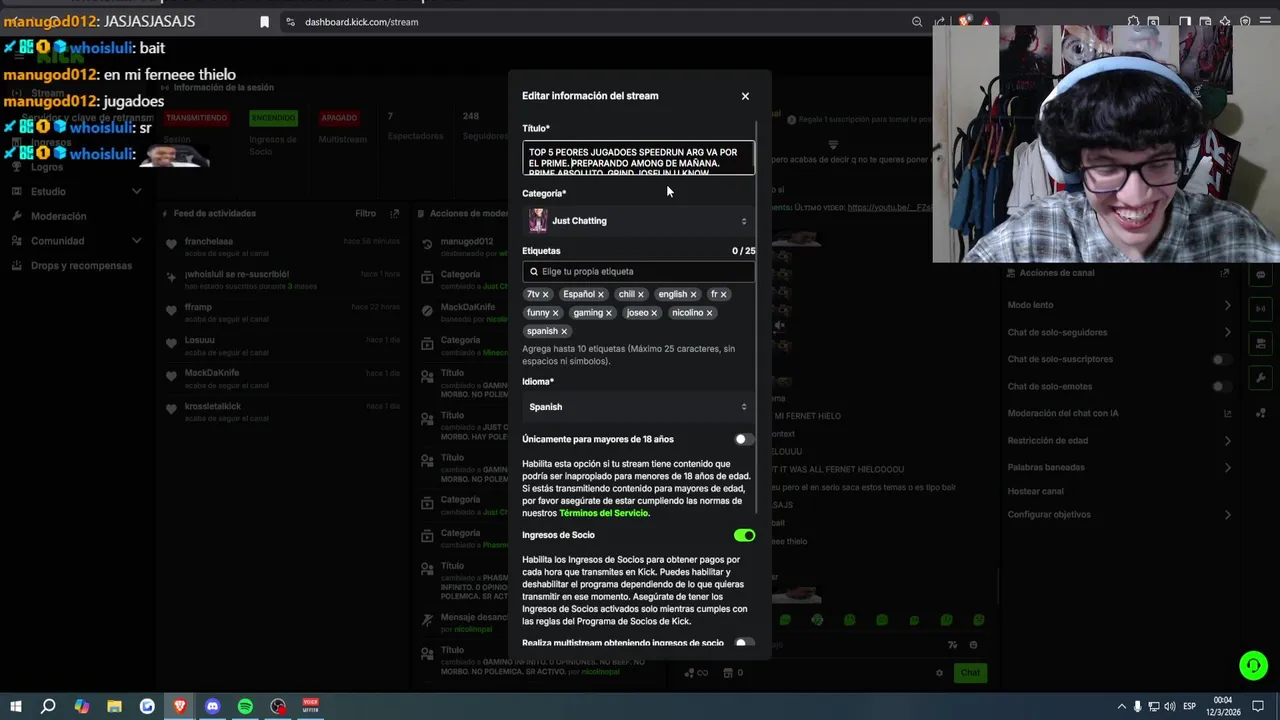Toggle Chat de solo-suscriptores switch
This screenshot has width=1280, height=720.
1221,359
